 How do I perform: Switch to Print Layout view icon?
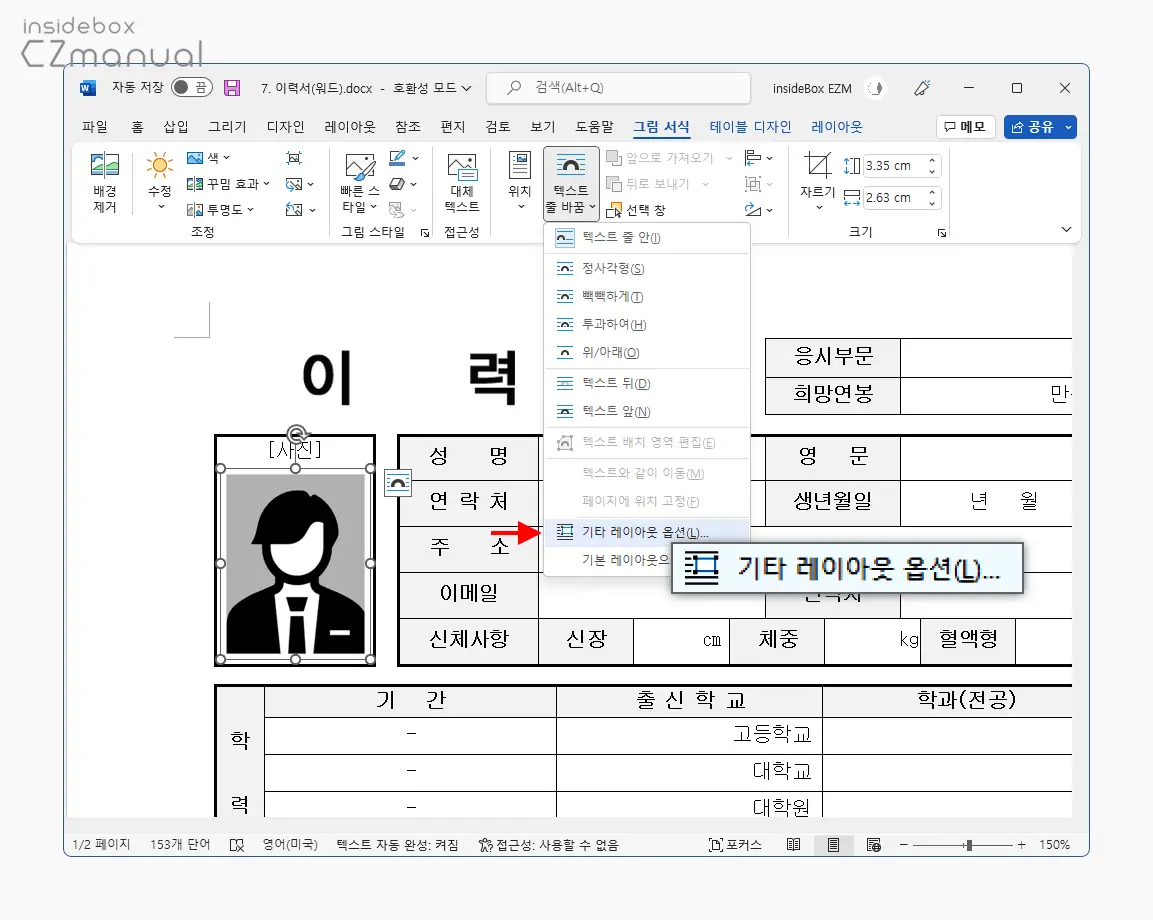[x=833, y=845]
